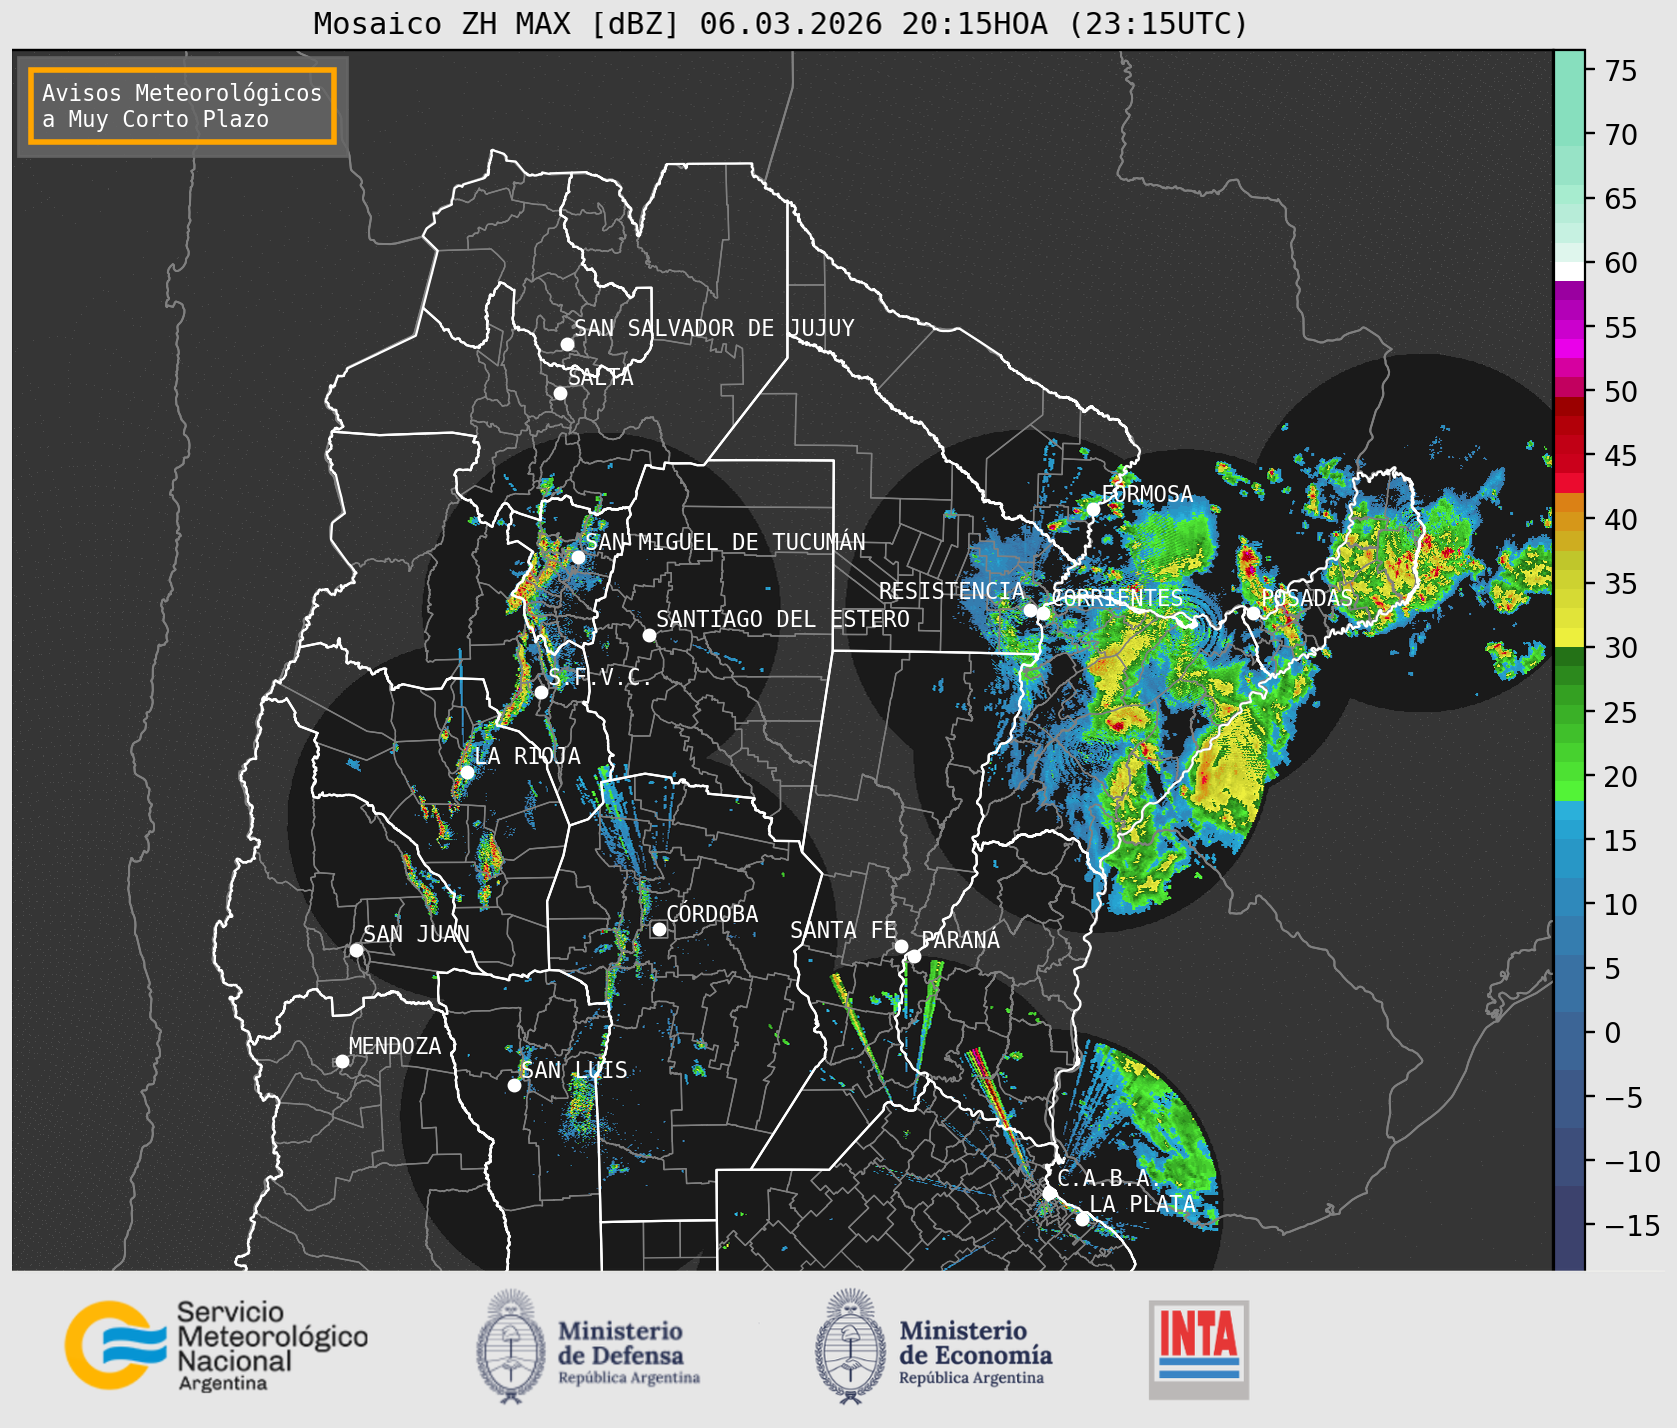Click the MENDOZA label text
Screen dimensions: 1677x1428
(x=395, y=1046)
